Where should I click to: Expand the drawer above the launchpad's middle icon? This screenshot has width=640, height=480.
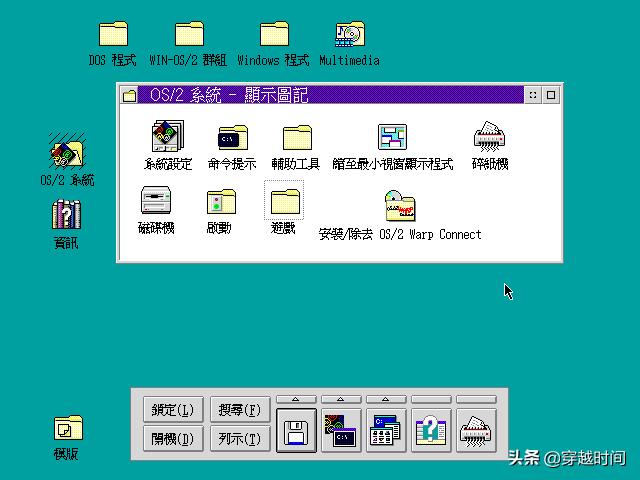pyautogui.click(x=386, y=400)
